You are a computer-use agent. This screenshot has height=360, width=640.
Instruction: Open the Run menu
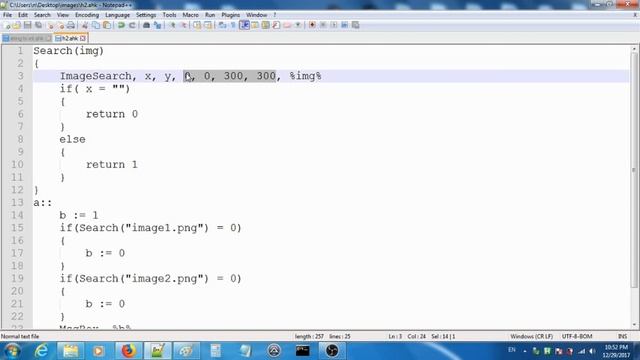click(x=210, y=15)
